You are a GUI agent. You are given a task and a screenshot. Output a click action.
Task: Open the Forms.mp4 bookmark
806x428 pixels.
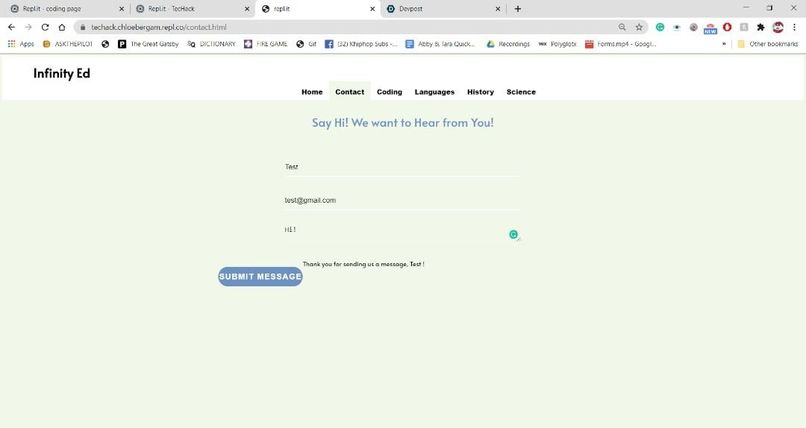(620, 44)
